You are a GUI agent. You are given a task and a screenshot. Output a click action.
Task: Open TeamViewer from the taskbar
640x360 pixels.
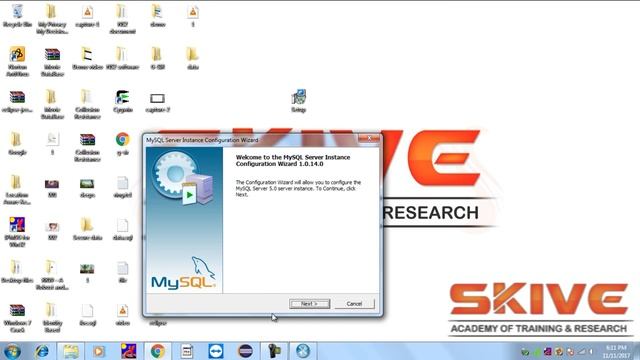tap(216, 351)
